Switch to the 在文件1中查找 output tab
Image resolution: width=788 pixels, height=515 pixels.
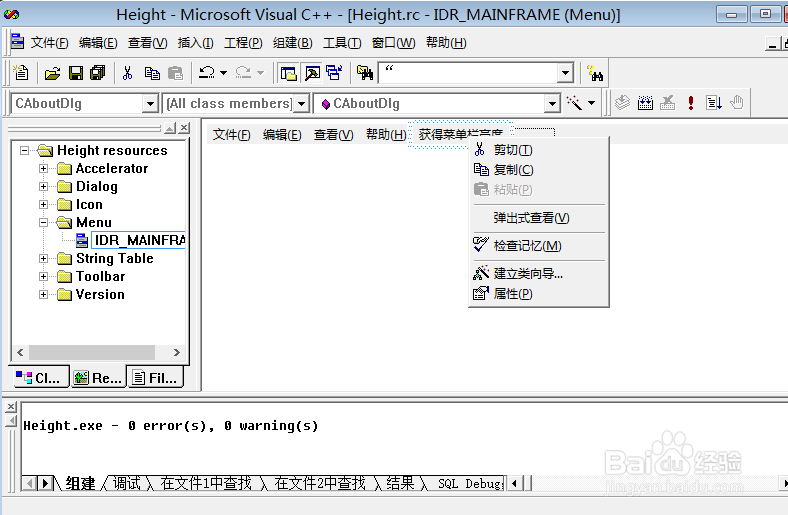click(206, 483)
